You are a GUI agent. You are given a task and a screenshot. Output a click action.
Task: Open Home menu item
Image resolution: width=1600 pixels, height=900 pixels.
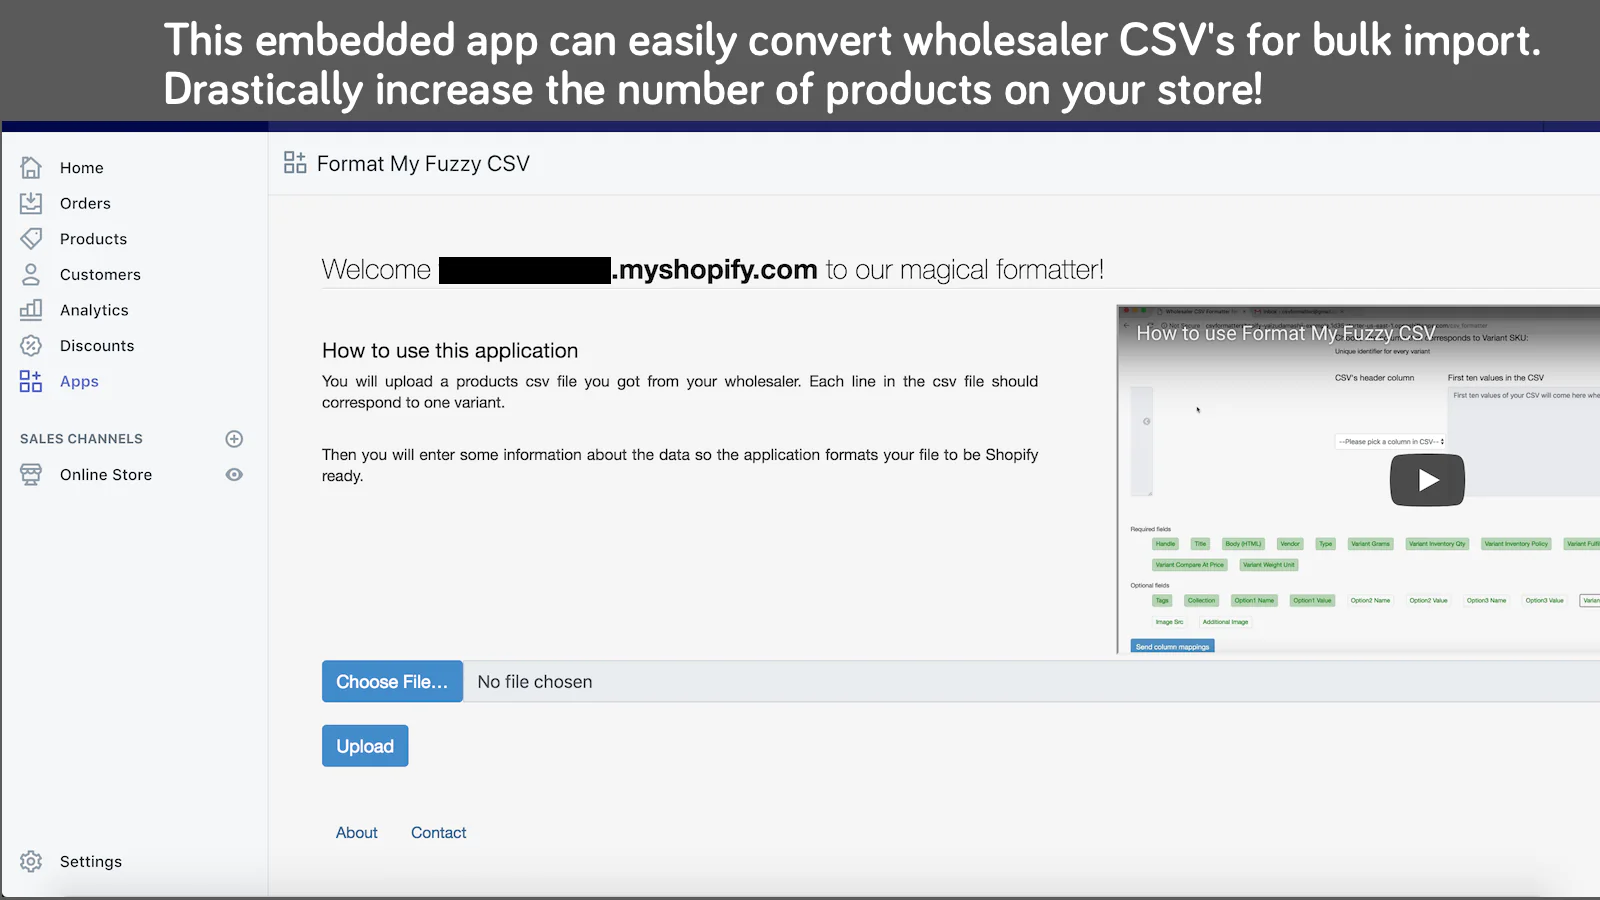pyautogui.click(x=82, y=168)
